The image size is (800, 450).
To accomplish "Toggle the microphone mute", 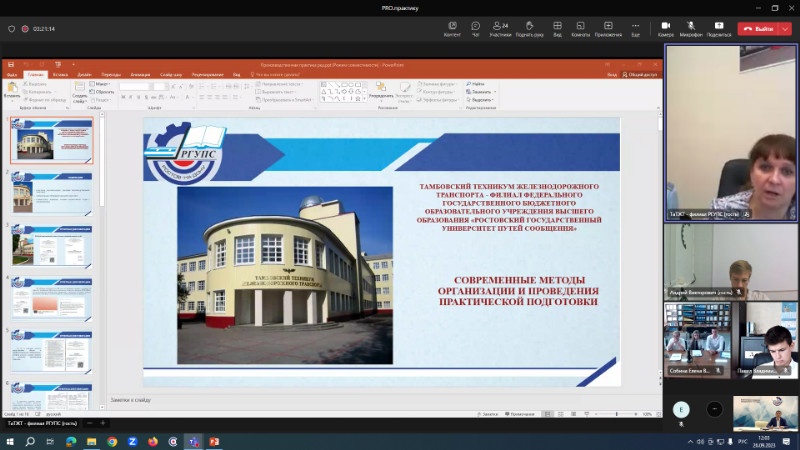I will point(691,26).
